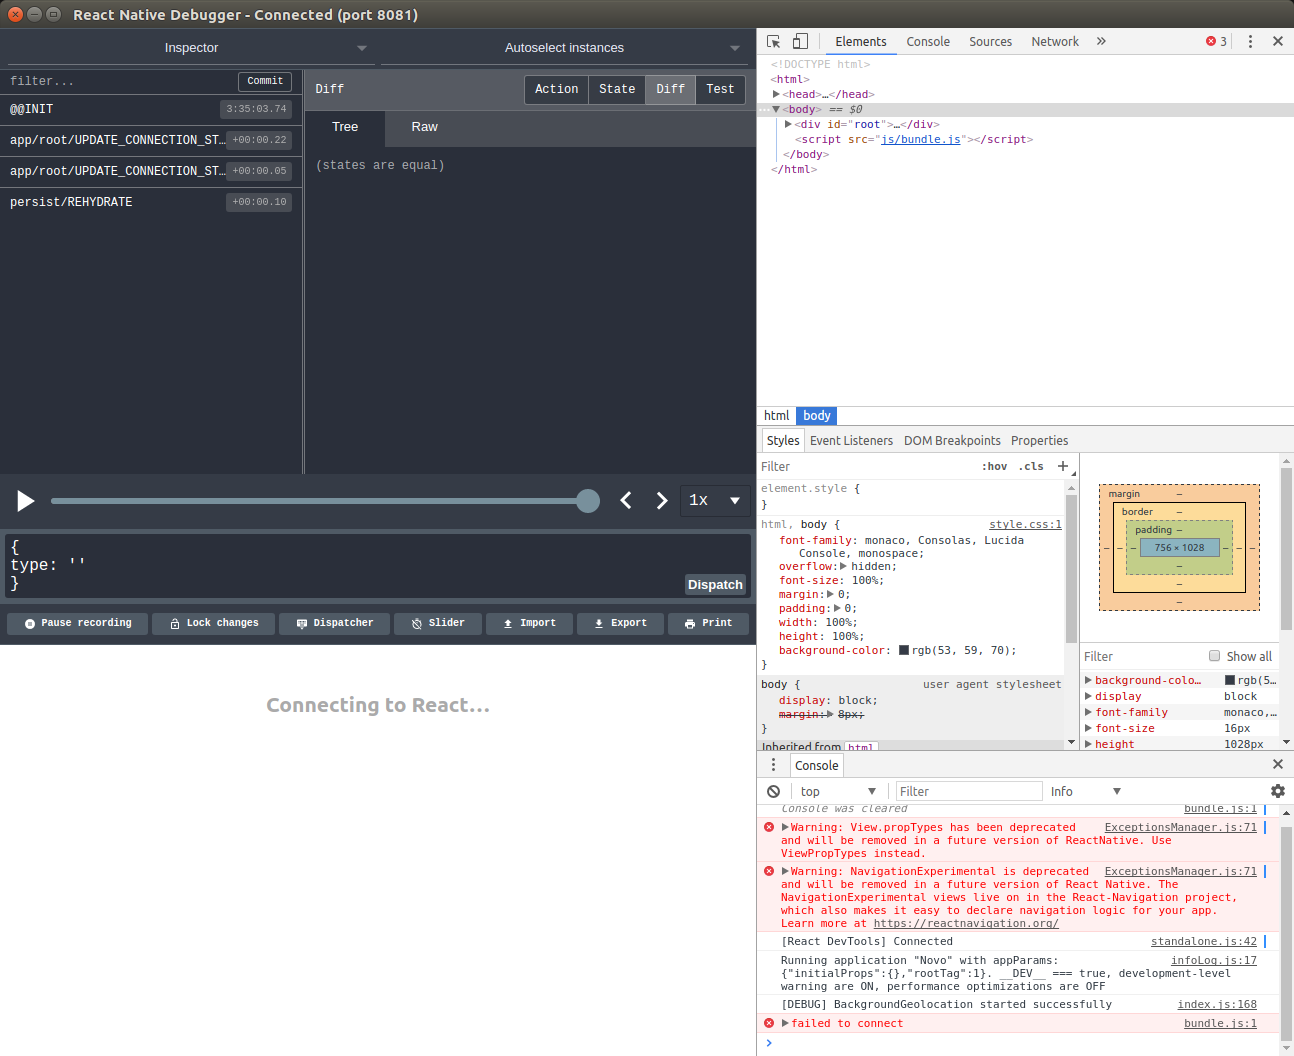The height and width of the screenshot is (1056, 1294).
Task: Expand font-family computed property
Action: click(1088, 712)
